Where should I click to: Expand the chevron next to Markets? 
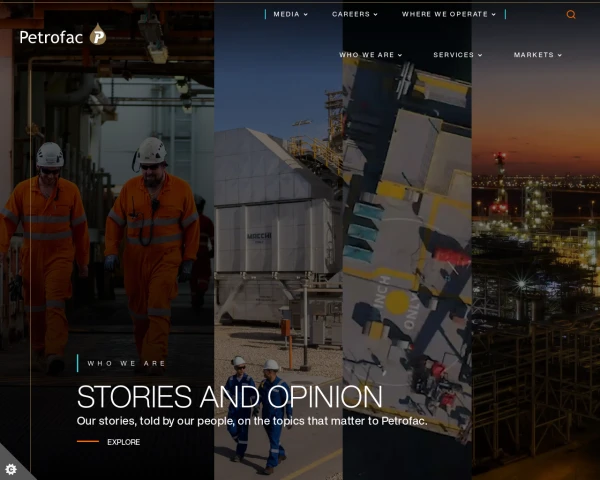tap(559, 55)
